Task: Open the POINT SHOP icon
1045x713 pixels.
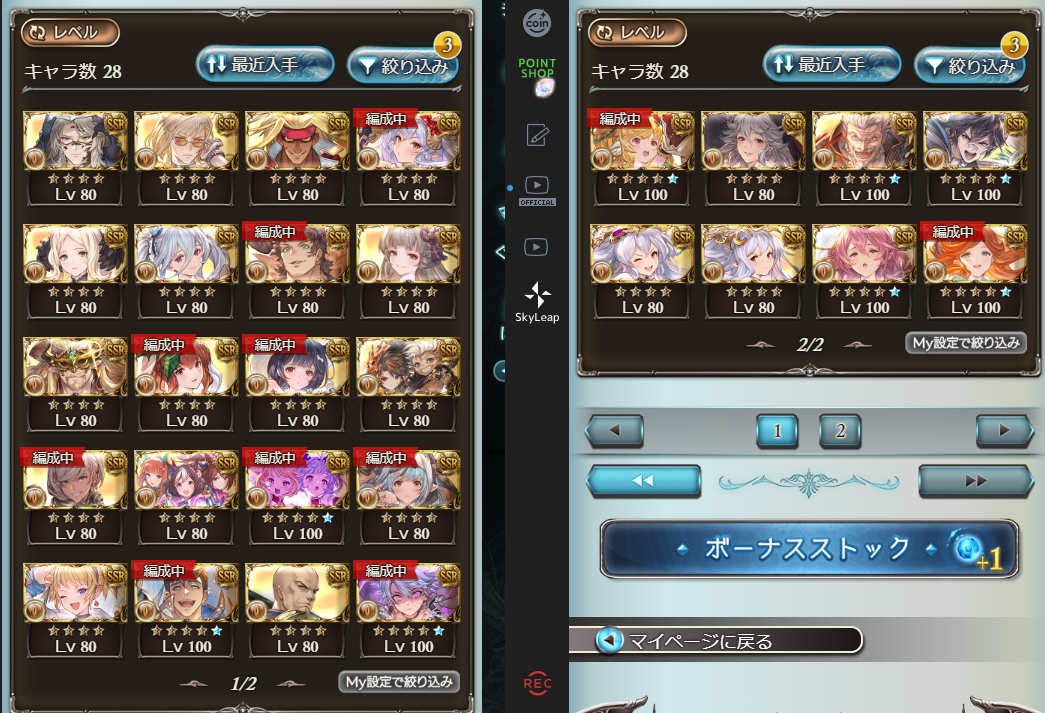Action: [538, 76]
